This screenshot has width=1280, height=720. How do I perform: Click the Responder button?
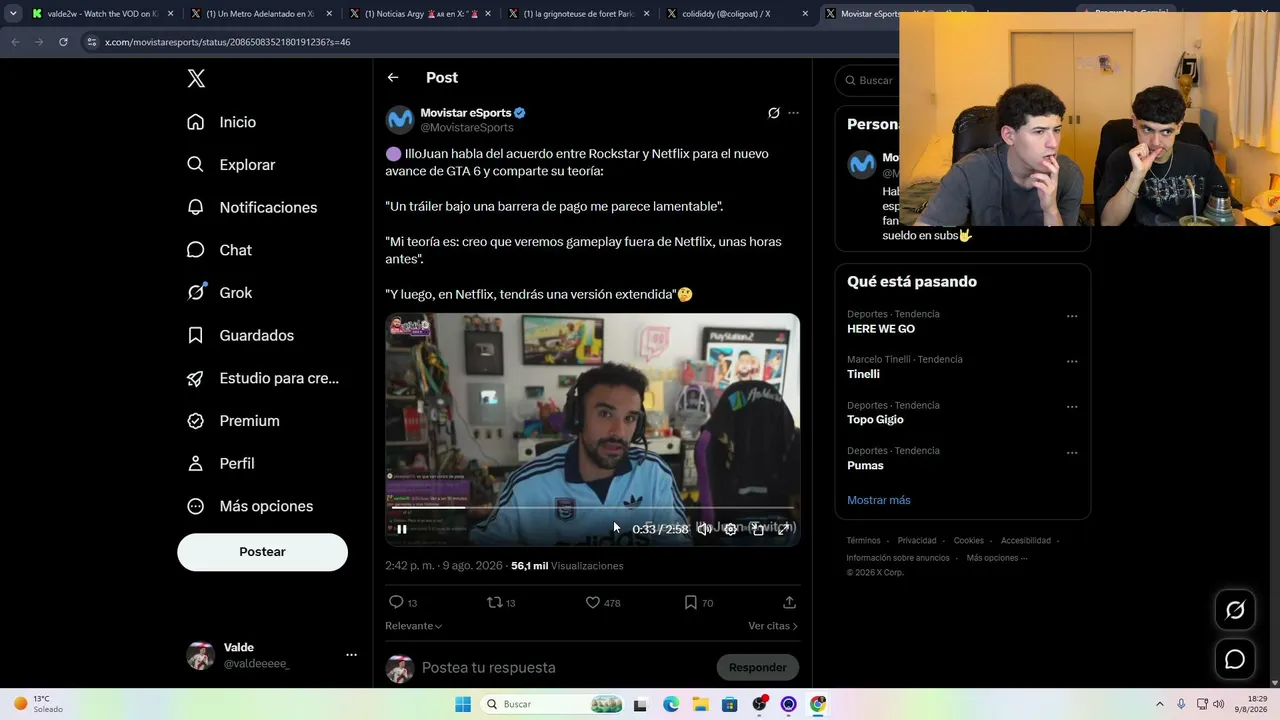(x=757, y=667)
